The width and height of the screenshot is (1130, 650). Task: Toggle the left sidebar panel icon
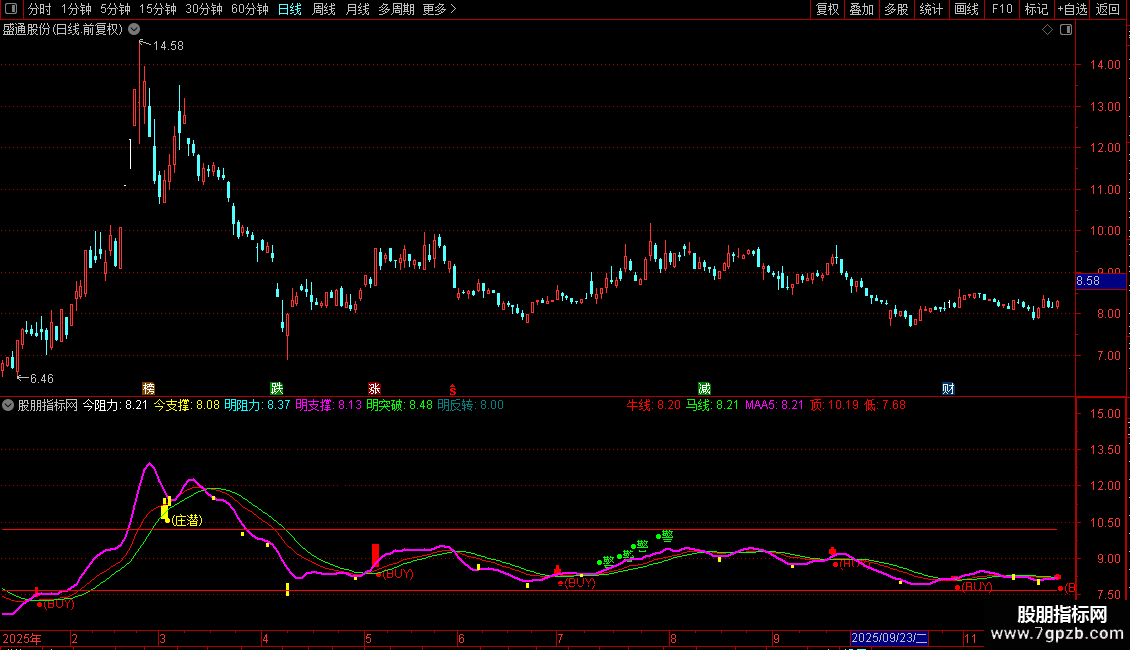[x=9, y=9]
